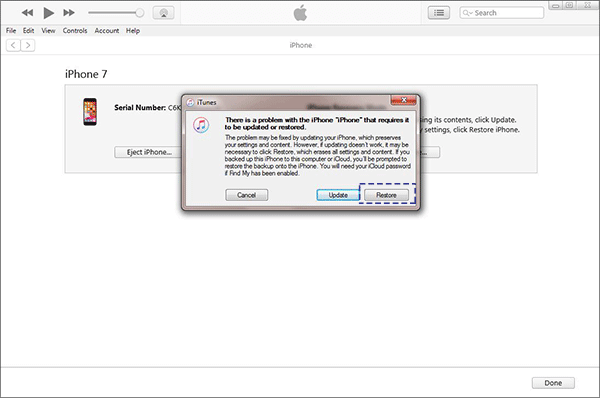Open the Help menu
This screenshot has height=398, width=600.
[x=133, y=31]
